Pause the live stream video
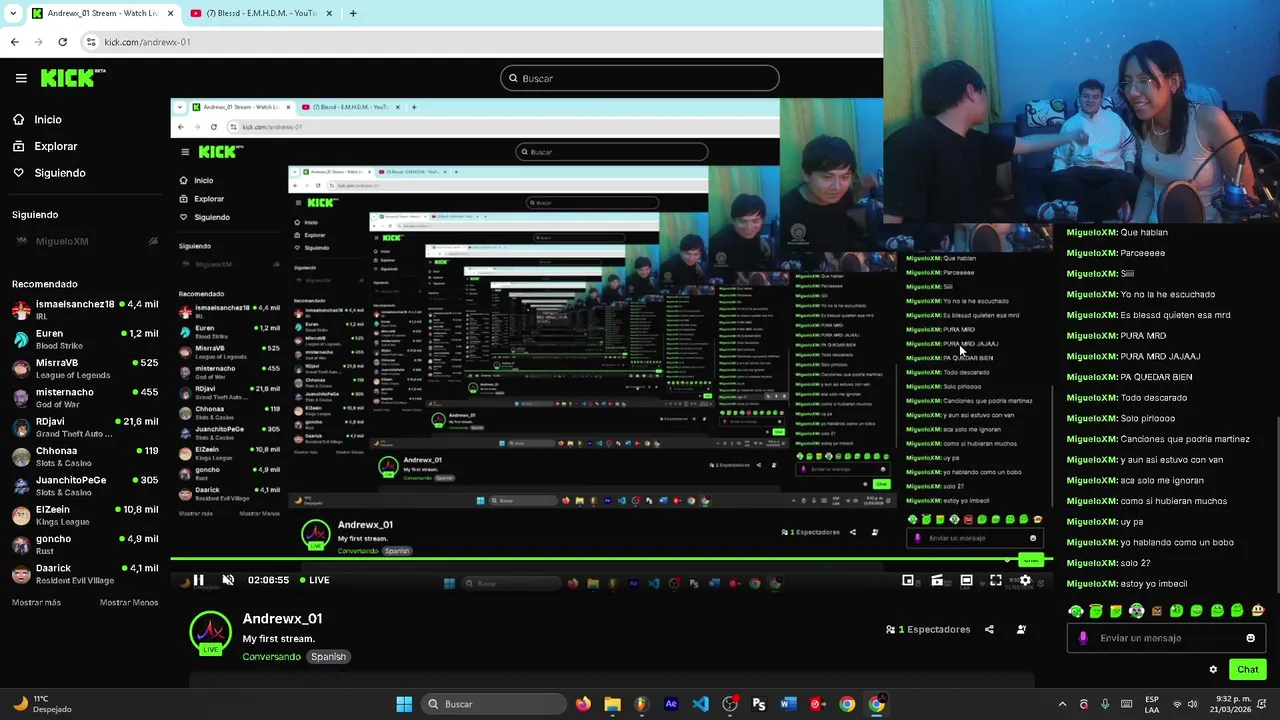 click(x=198, y=580)
